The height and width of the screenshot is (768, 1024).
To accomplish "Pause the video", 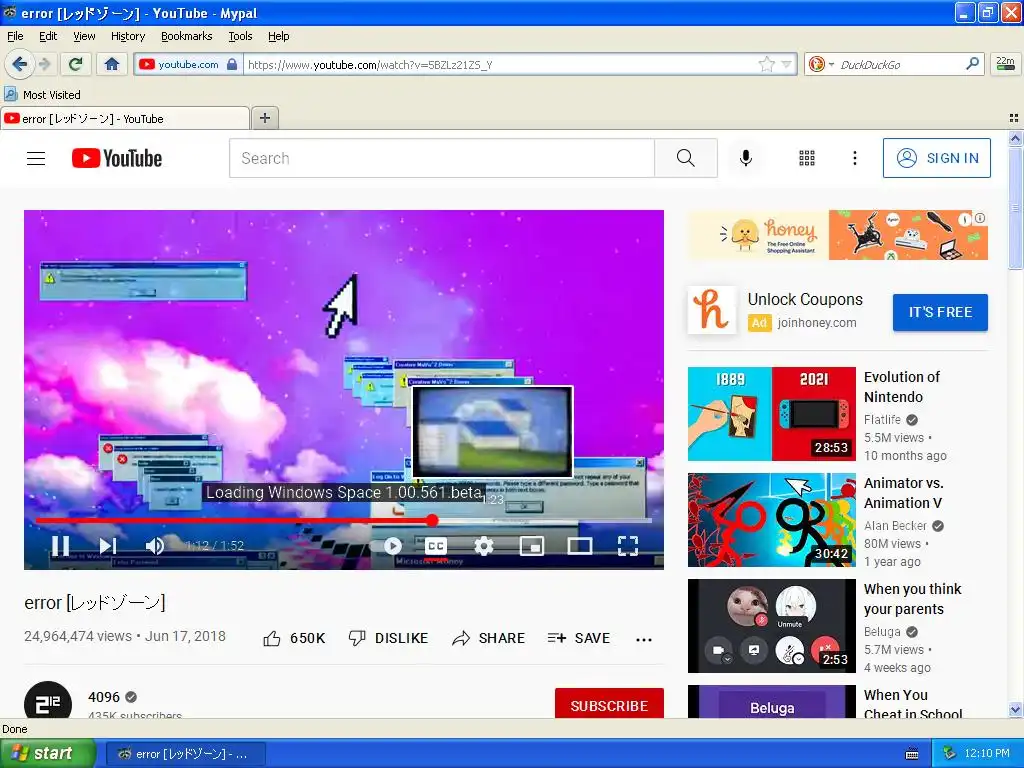I will coord(61,545).
